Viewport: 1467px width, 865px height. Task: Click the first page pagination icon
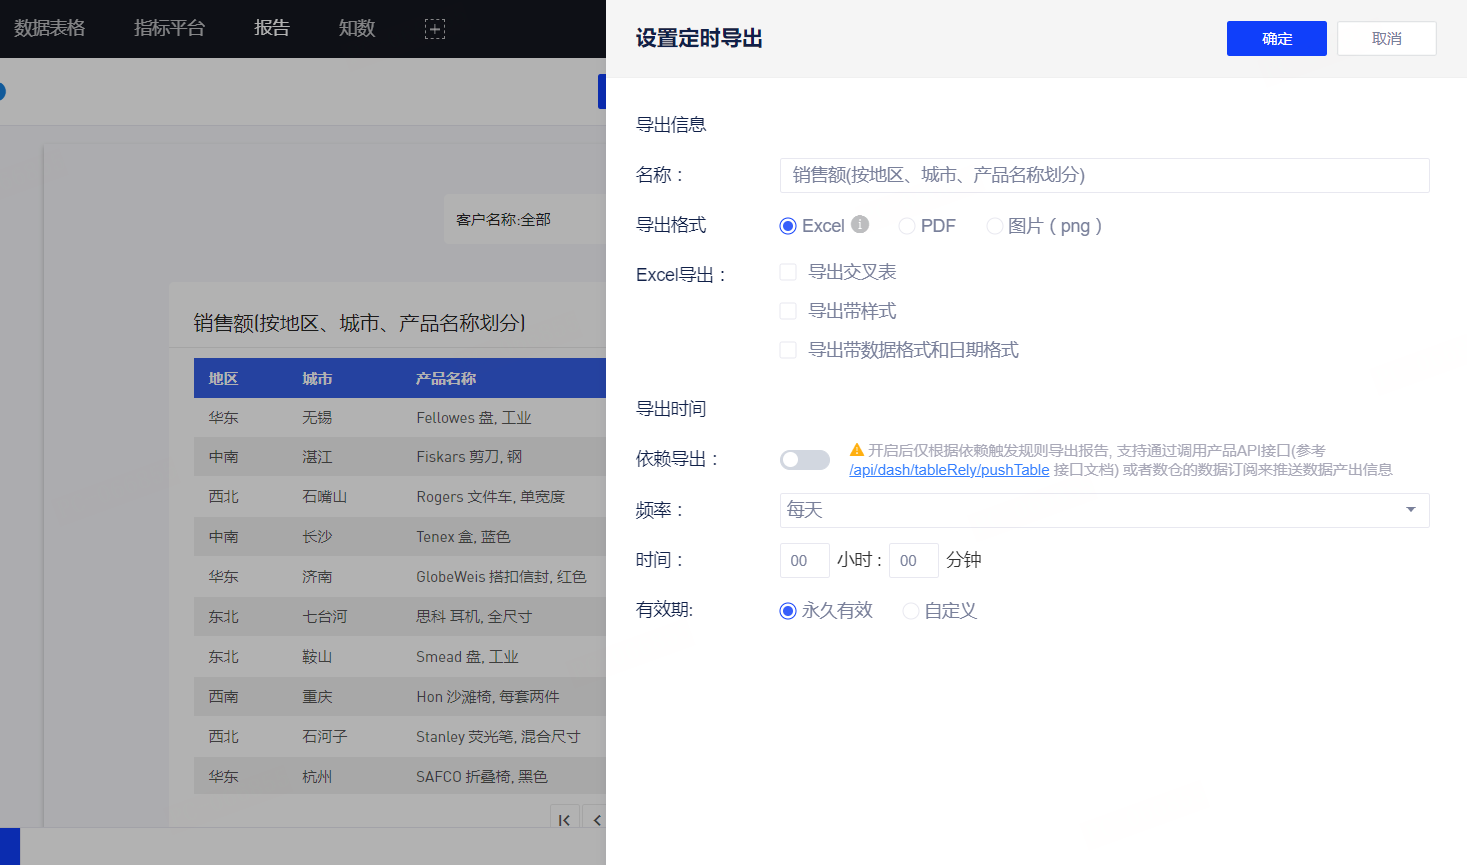point(564,820)
